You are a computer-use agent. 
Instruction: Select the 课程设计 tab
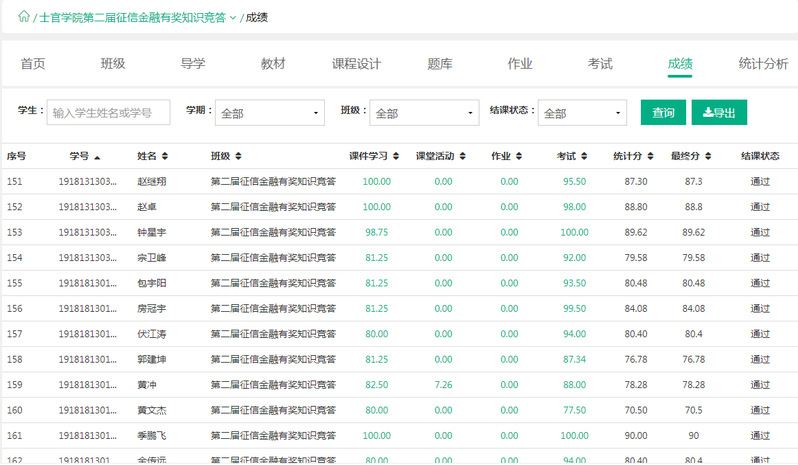(356, 64)
